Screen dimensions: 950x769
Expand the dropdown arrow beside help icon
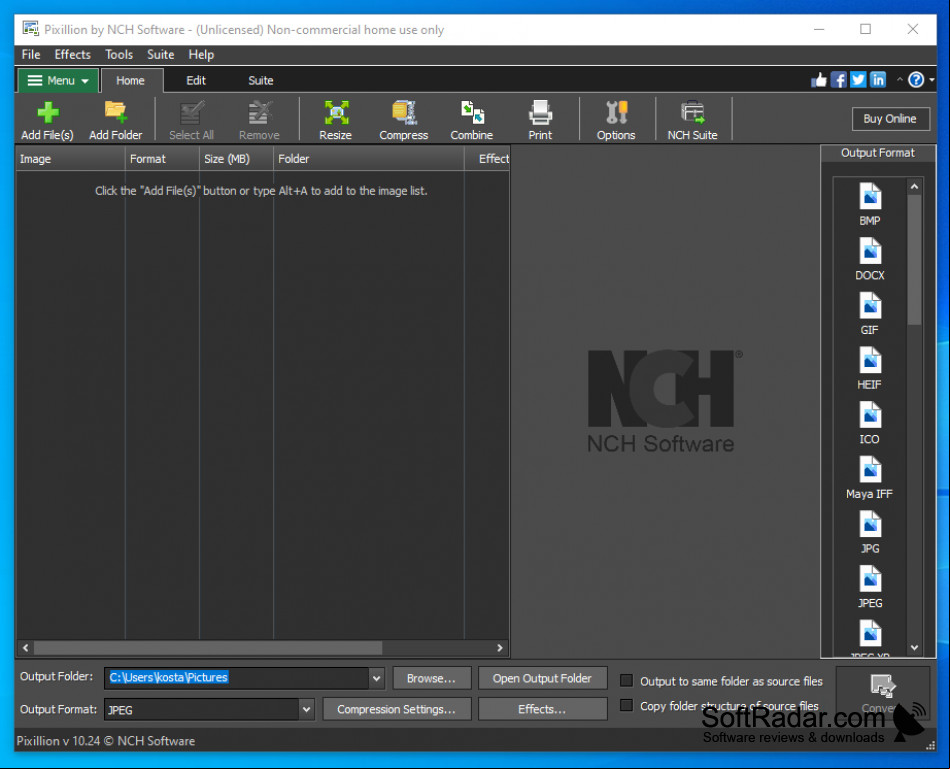click(931, 80)
